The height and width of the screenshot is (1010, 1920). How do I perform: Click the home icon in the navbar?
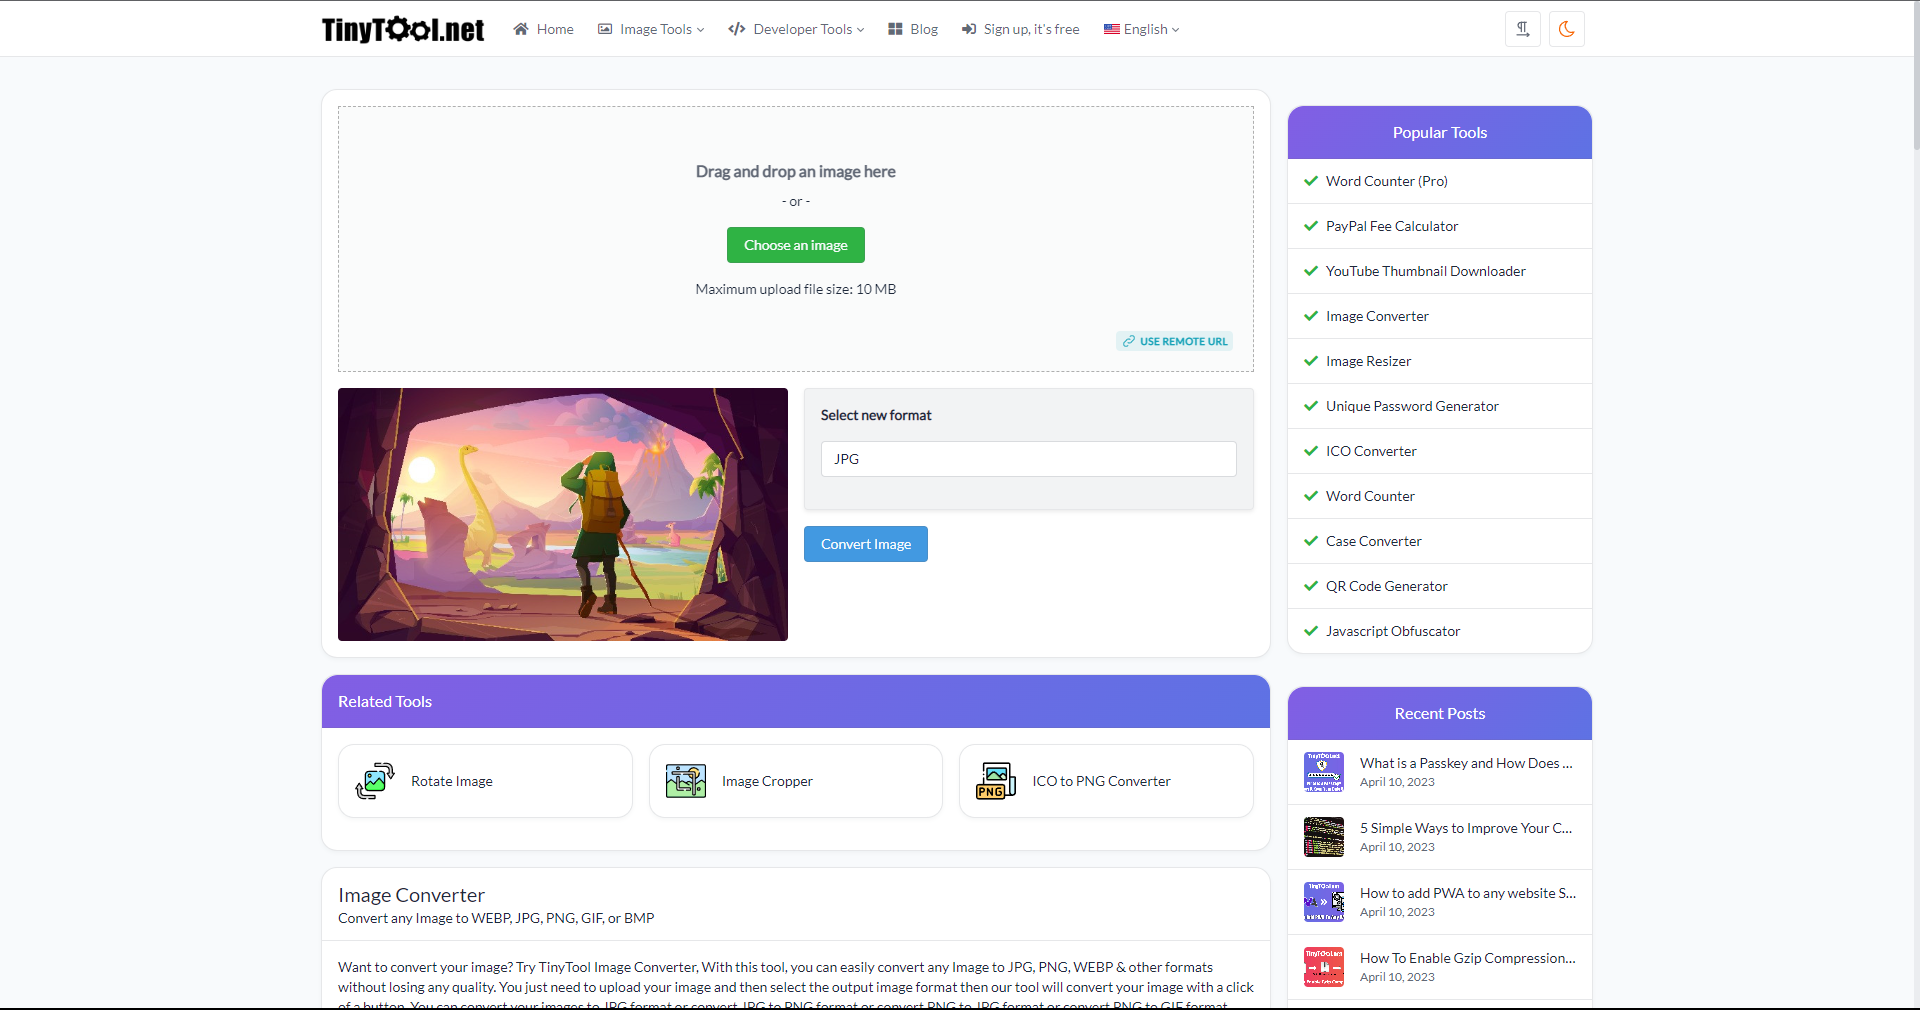[x=520, y=29]
